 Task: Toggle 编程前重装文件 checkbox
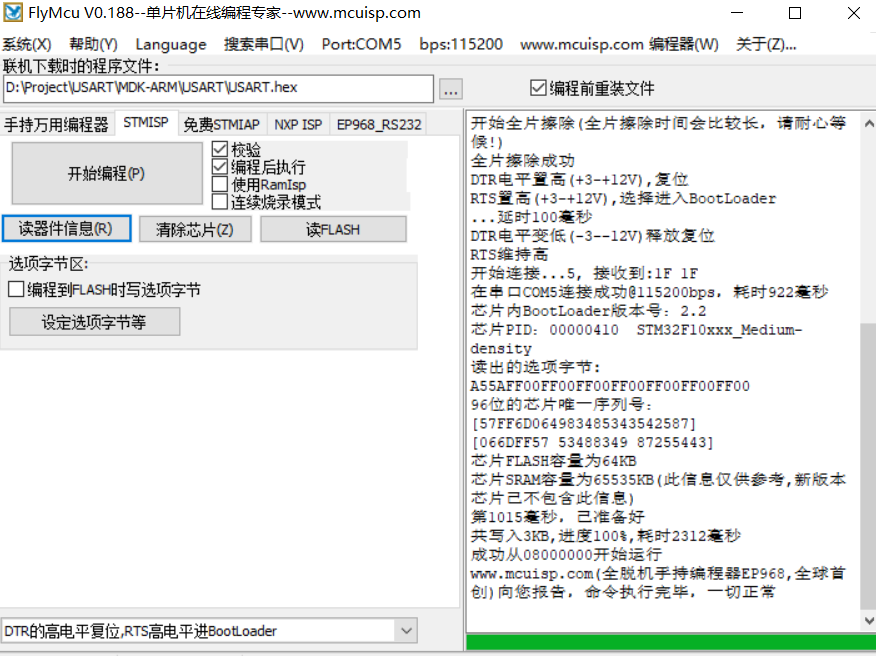coord(537,88)
